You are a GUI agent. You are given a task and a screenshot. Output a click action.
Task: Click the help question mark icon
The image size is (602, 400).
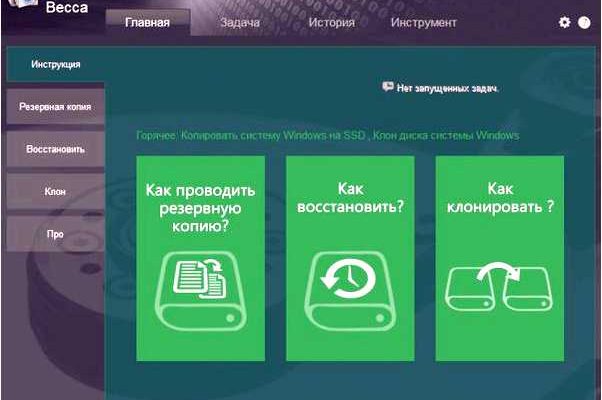point(584,22)
